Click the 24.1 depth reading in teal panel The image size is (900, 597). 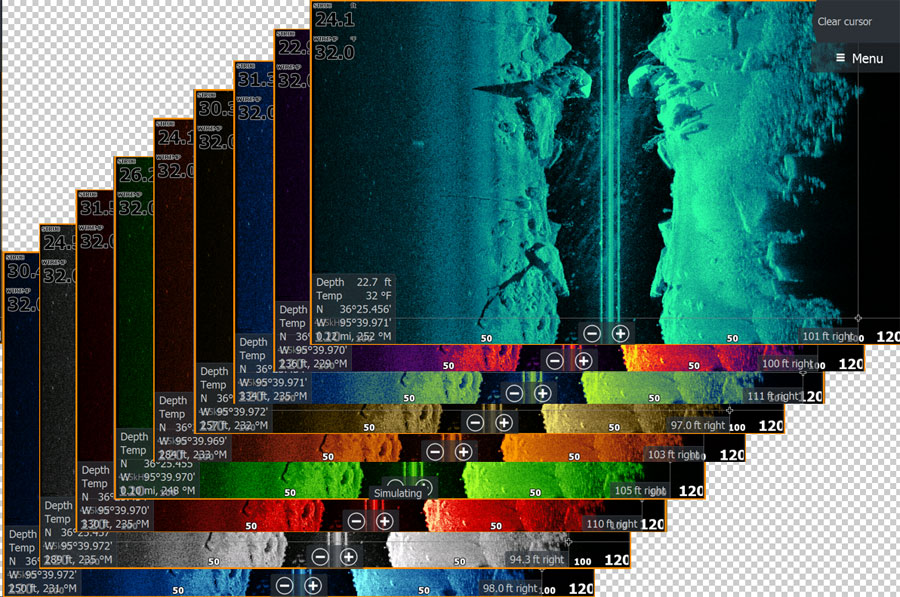[331, 20]
